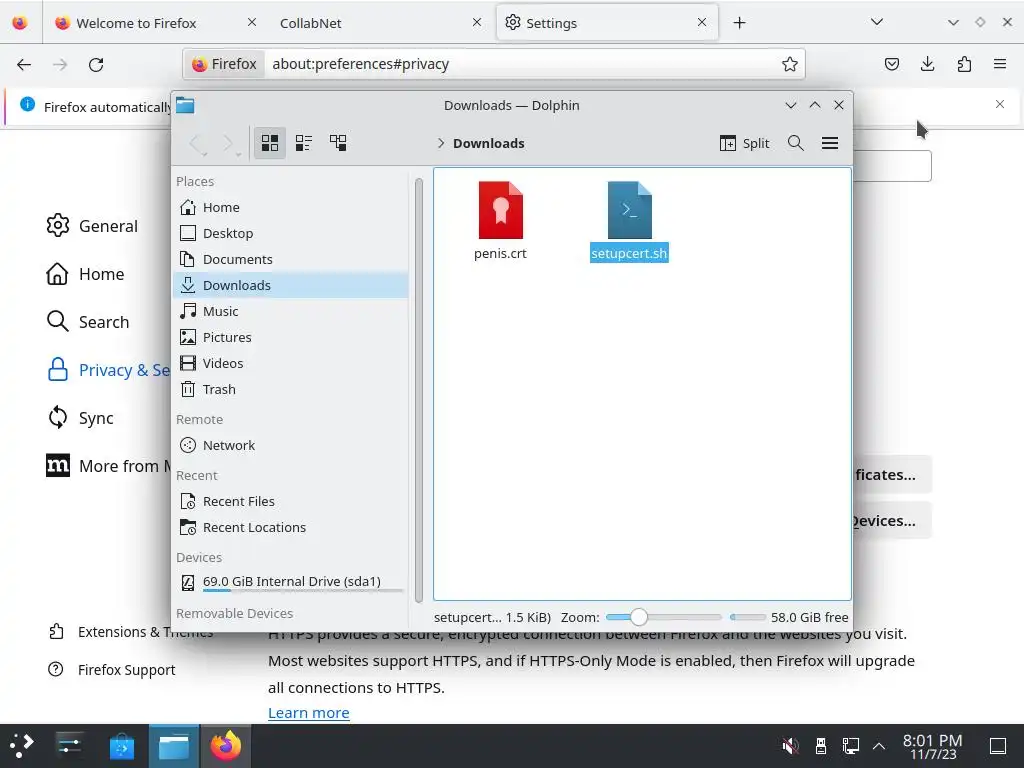Open Search settings category
The image size is (1024, 768).
tap(88, 322)
